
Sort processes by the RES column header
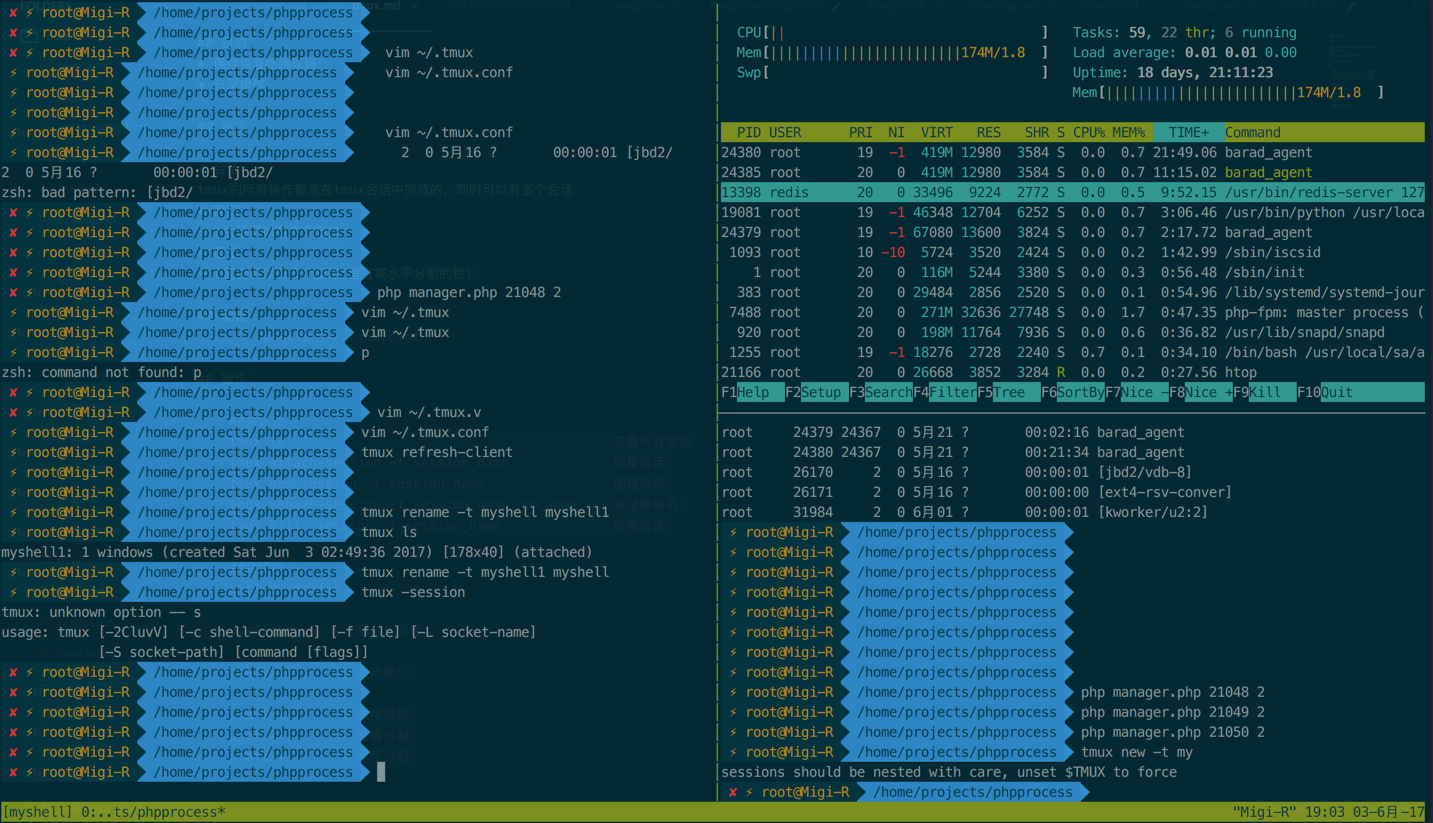[989, 132]
